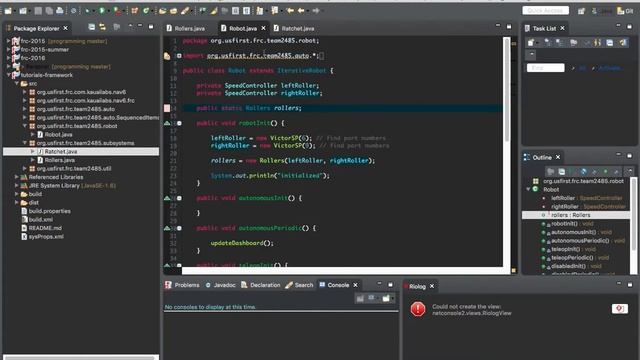This screenshot has height=360, width=640.
Task: Open New Task dropdown arrow in Task List
Action: [x=537, y=42]
